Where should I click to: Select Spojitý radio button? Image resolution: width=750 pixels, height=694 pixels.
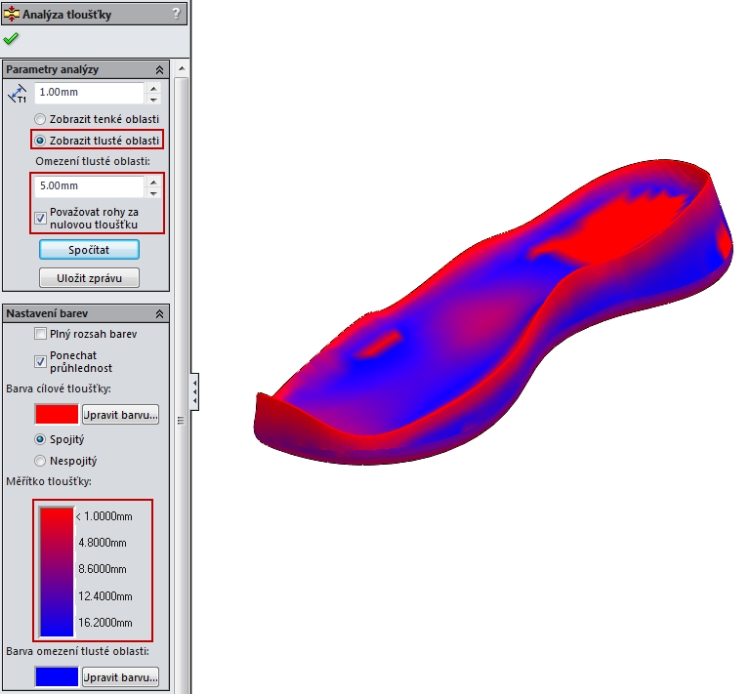(x=40, y=439)
